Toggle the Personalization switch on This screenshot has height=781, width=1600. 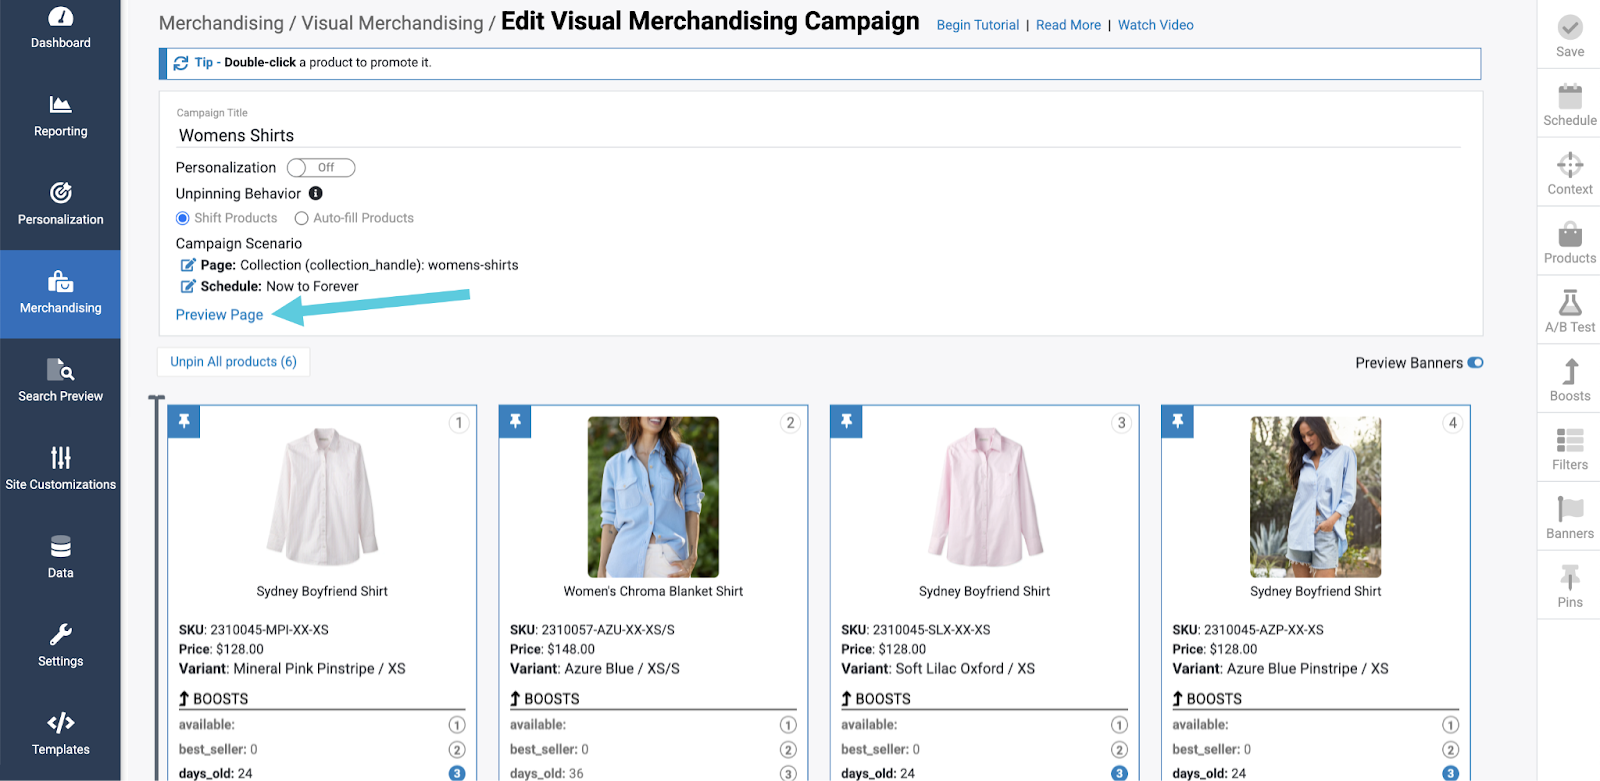click(321, 168)
